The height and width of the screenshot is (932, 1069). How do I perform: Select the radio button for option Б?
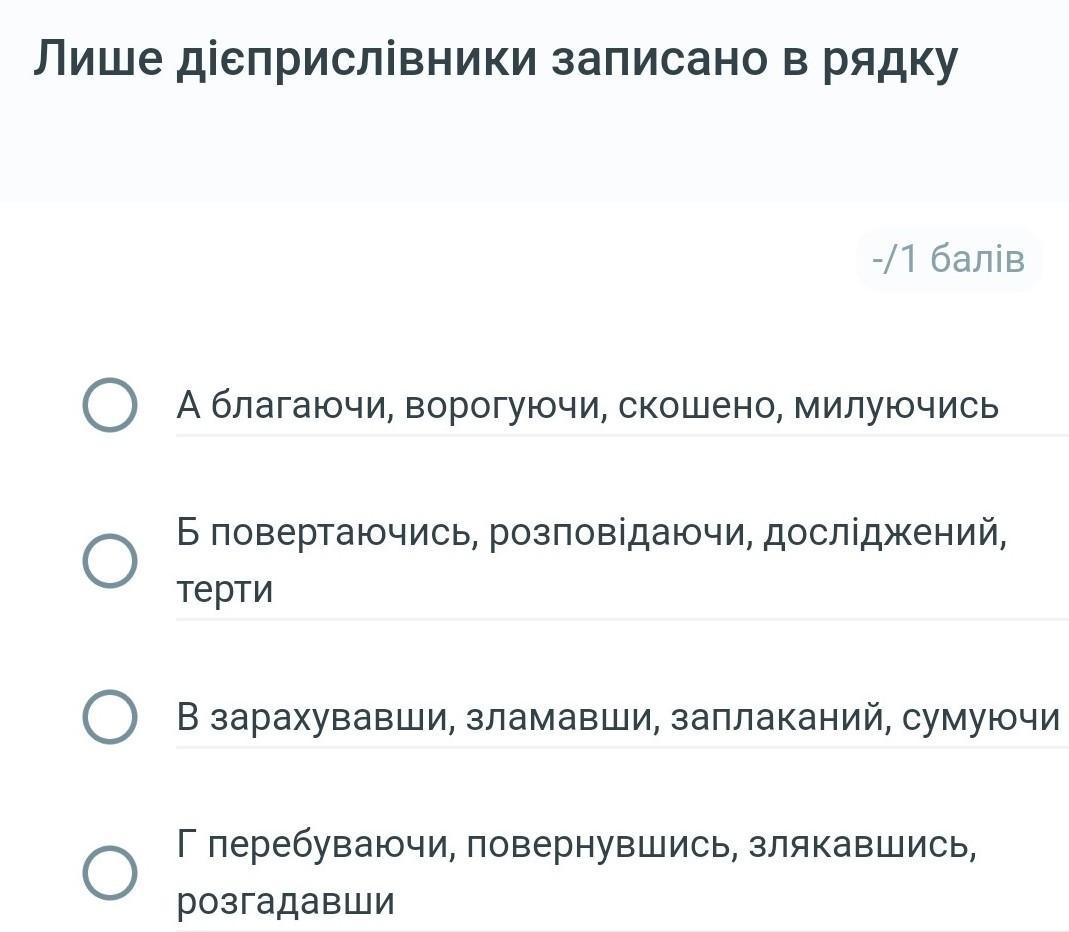pyautogui.click(x=109, y=560)
